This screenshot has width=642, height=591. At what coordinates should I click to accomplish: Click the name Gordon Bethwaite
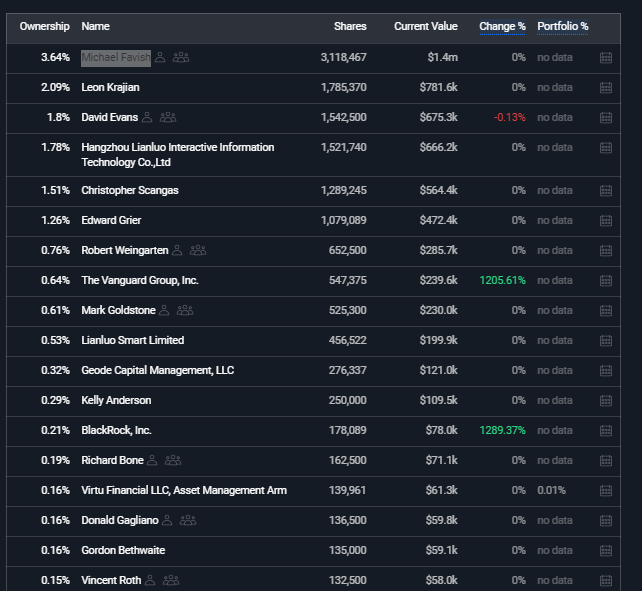tap(123, 550)
